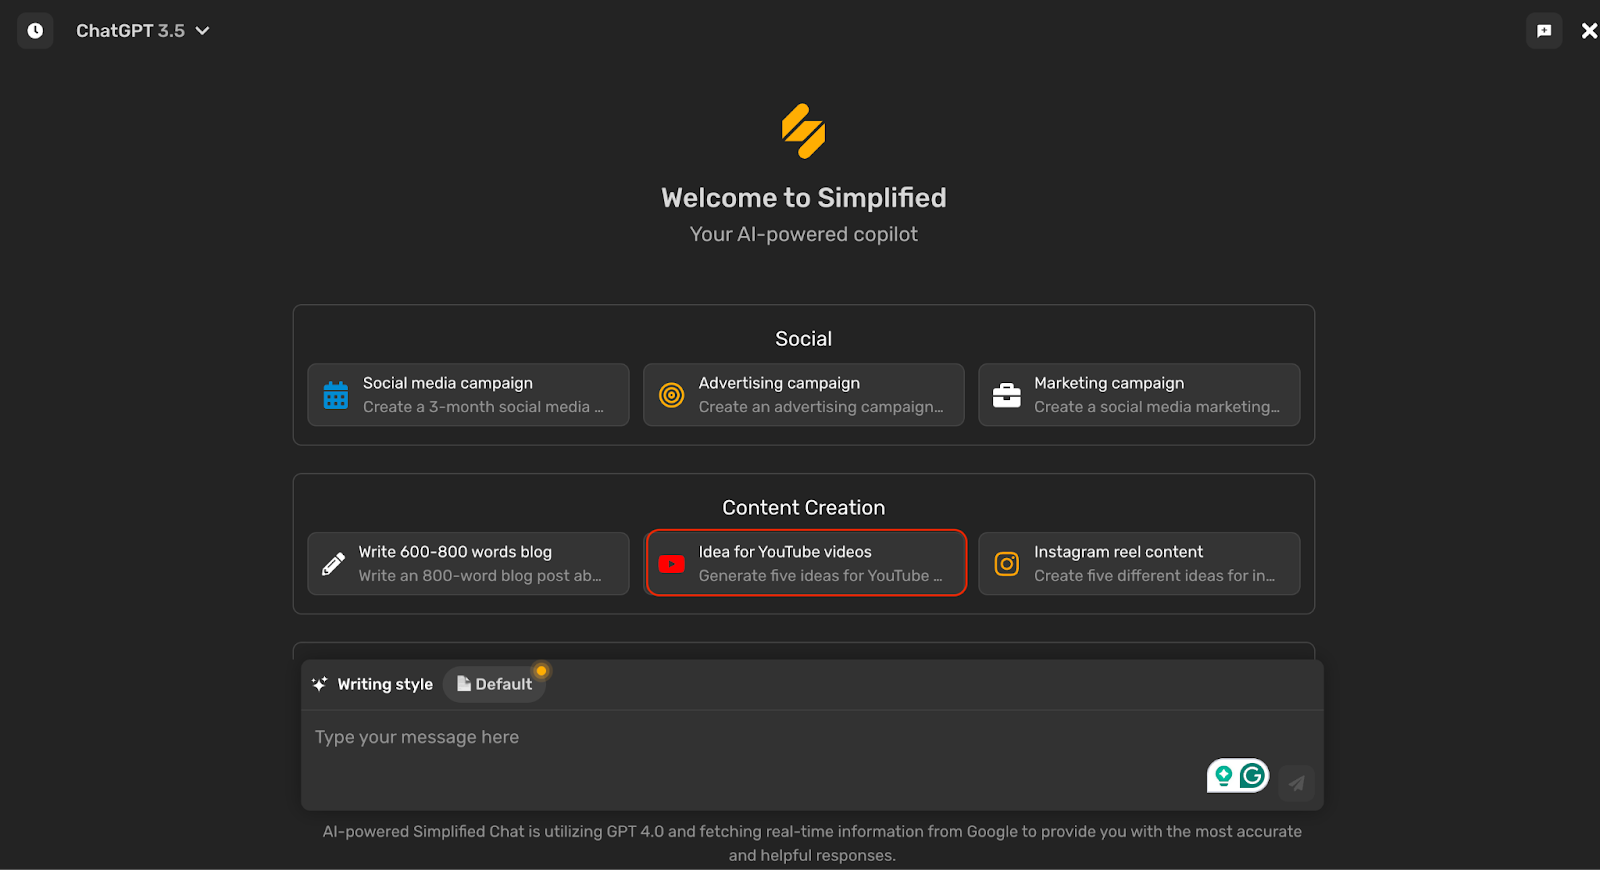Select Instagram reel content card

(x=1139, y=564)
